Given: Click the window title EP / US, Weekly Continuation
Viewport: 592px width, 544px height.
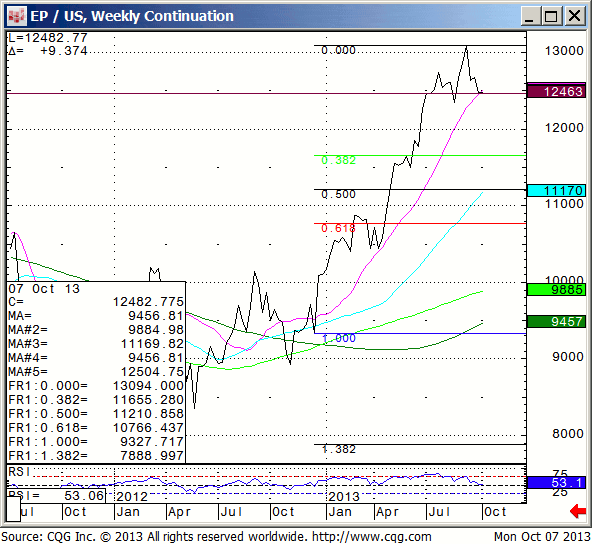Looking at the screenshot, I should click(132, 16).
